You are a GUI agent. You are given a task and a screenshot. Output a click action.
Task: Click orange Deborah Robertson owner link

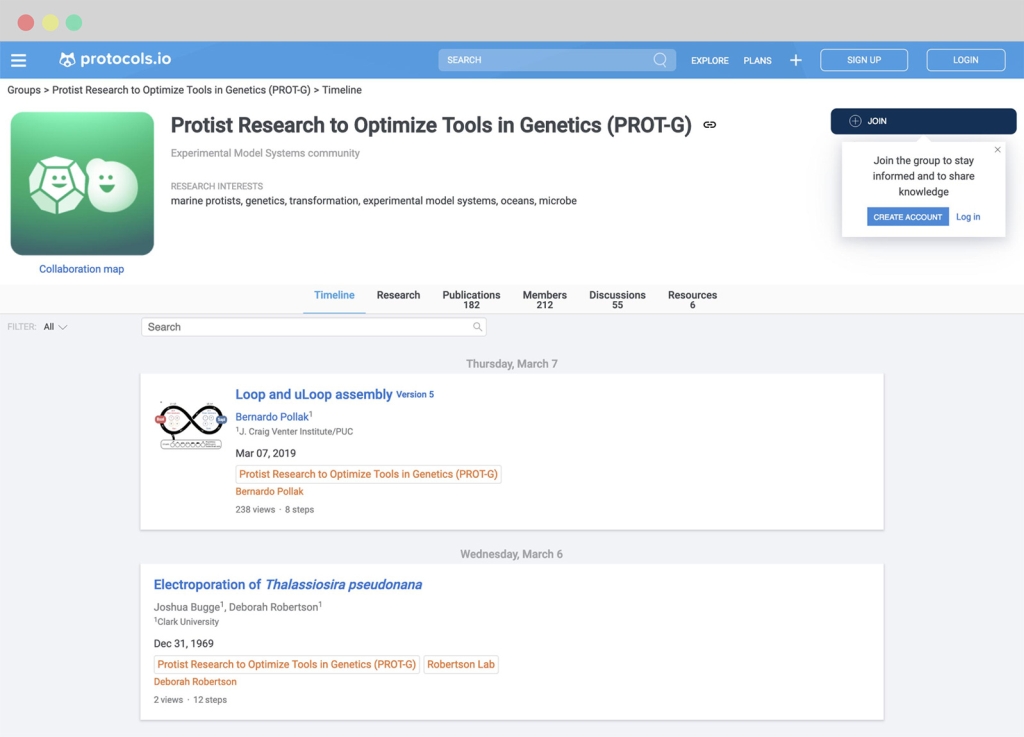pos(195,682)
